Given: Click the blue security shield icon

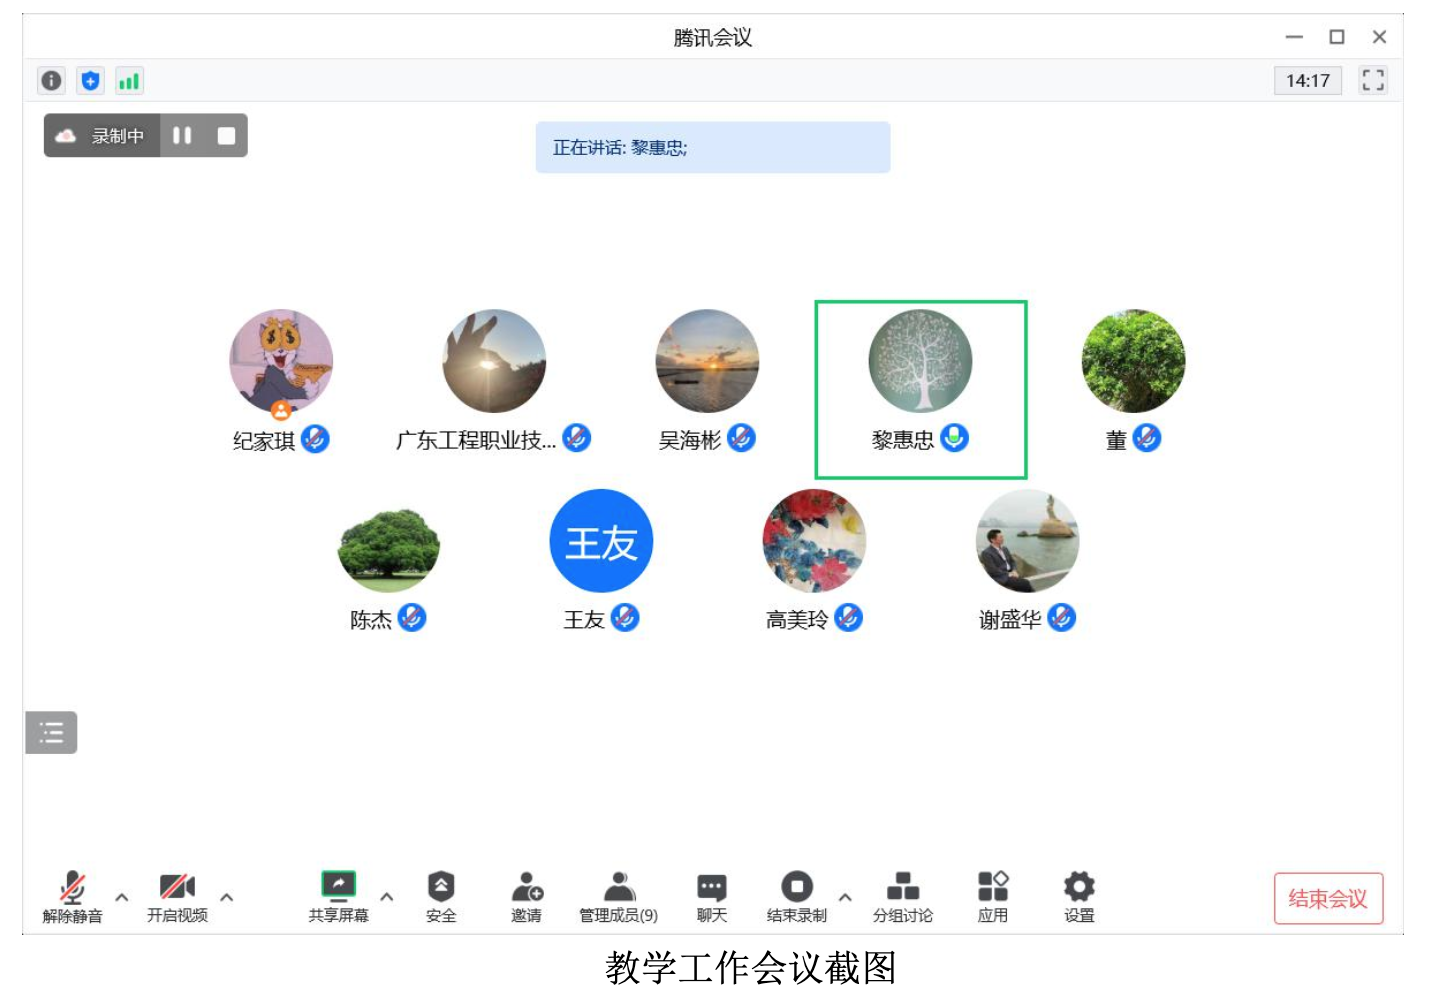Looking at the screenshot, I should pos(90,81).
